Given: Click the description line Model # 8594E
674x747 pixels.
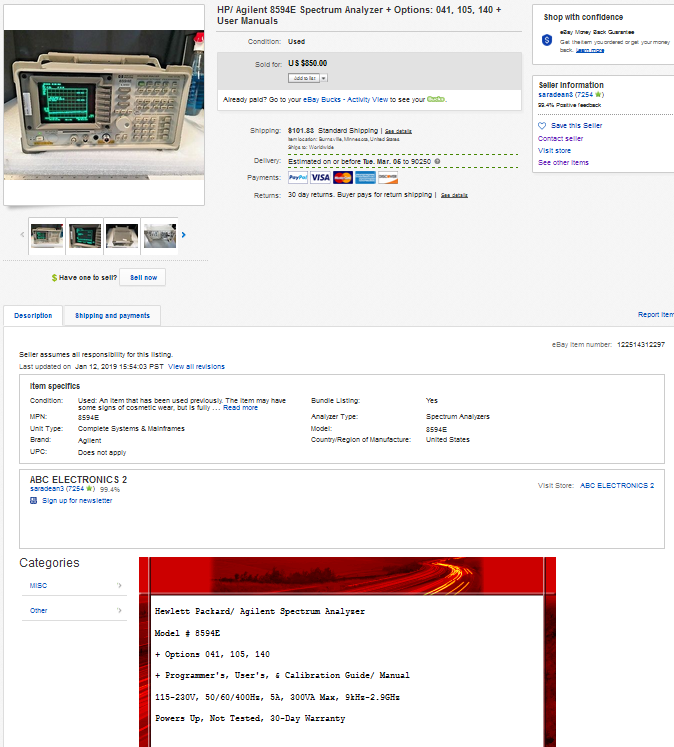Looking at the screenshot, I should pyautogui.click(x=188, y=633).
